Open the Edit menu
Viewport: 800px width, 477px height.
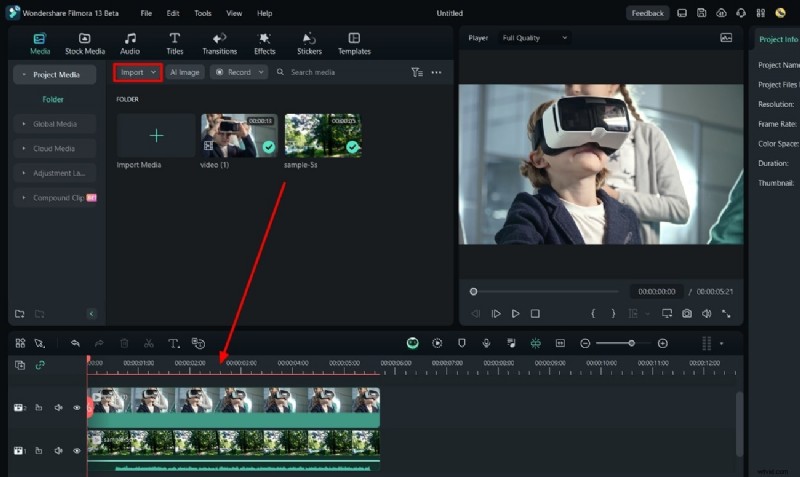click(173, 13)
